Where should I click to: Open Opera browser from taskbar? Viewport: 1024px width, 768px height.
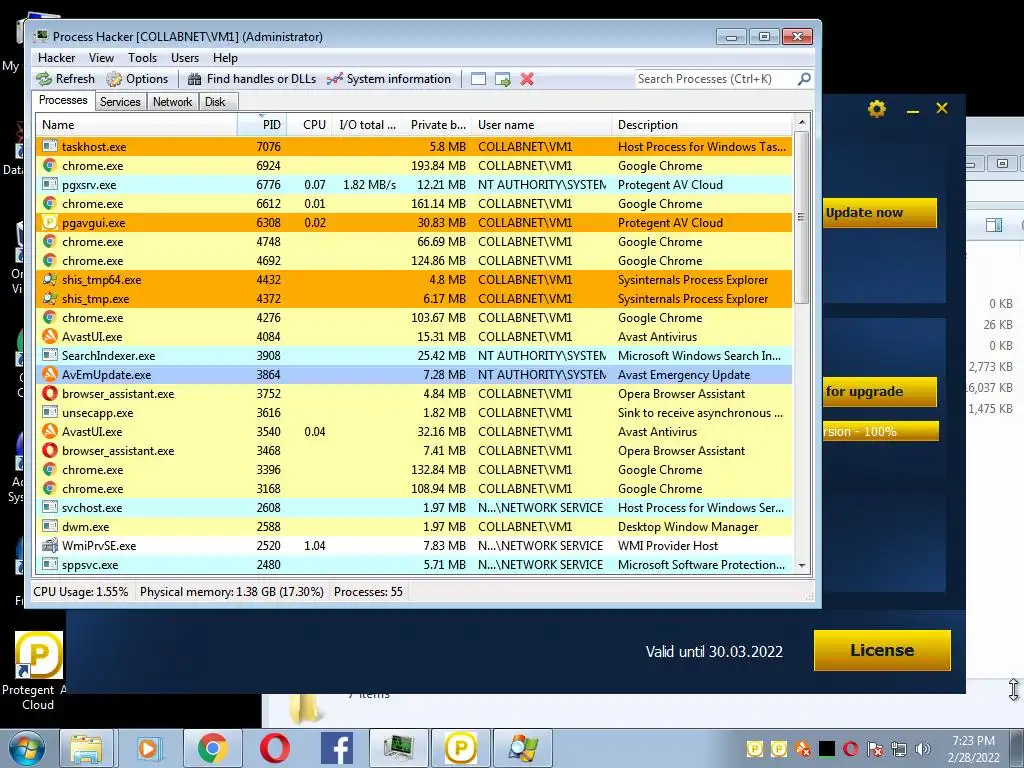click(275, 749)
